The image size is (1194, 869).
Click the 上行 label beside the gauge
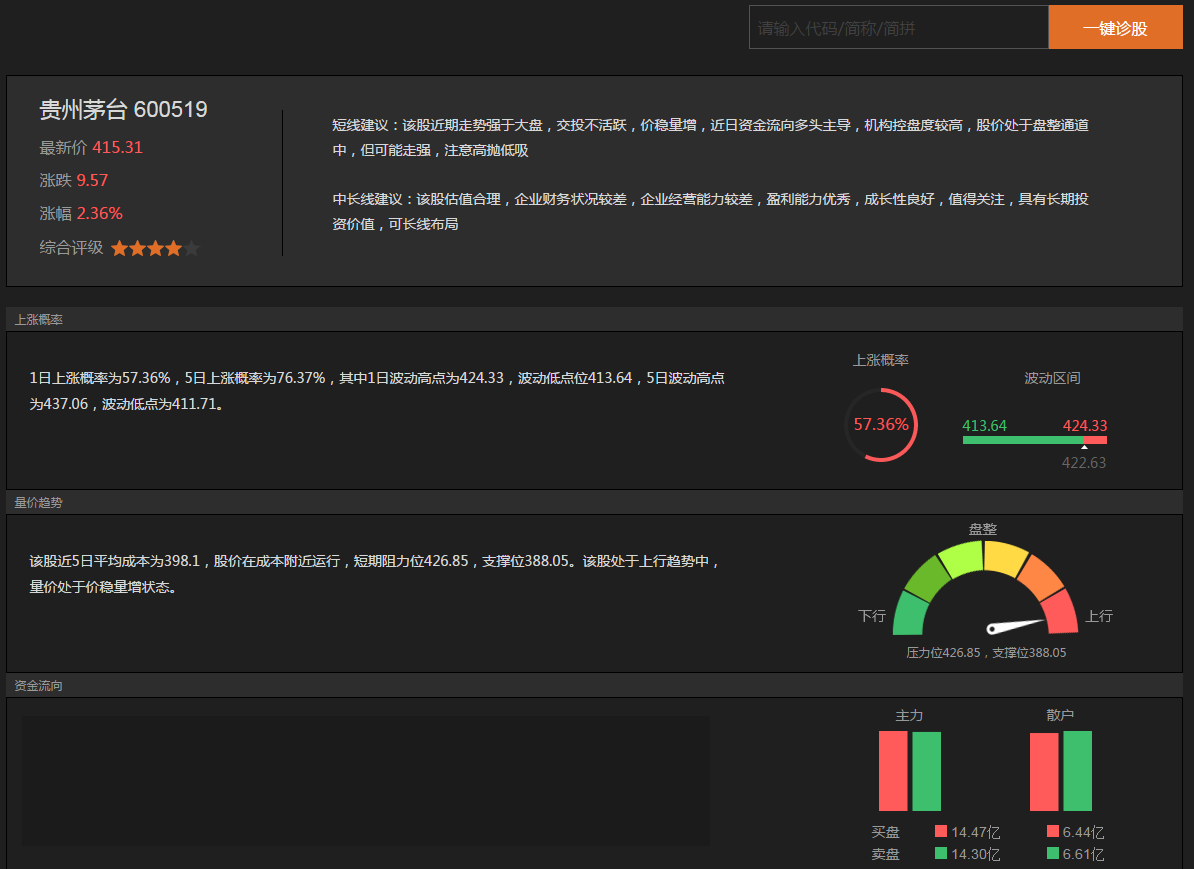coord(1099,615)
